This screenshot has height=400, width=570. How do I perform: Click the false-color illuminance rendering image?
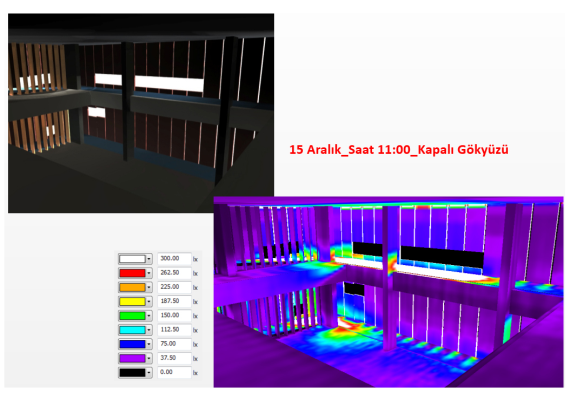pos(388,292)
